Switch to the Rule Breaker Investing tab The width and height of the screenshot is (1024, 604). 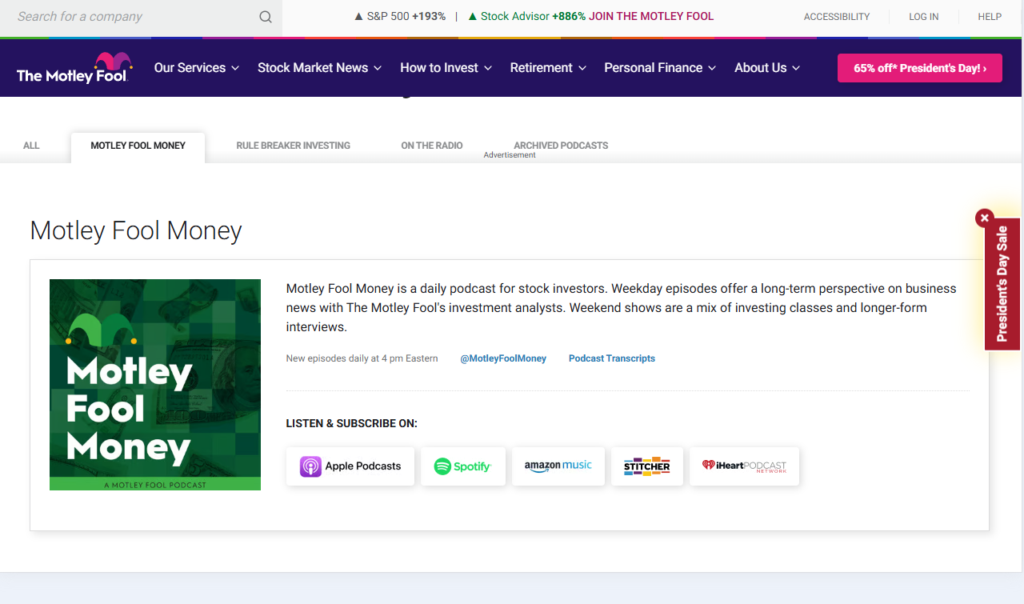[292, 145]
